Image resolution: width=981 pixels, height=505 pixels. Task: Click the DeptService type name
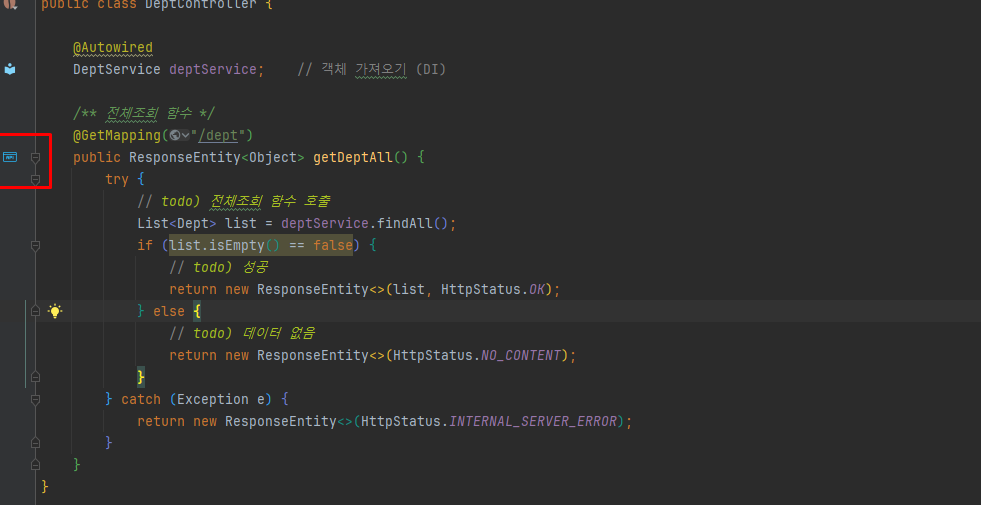117,69
